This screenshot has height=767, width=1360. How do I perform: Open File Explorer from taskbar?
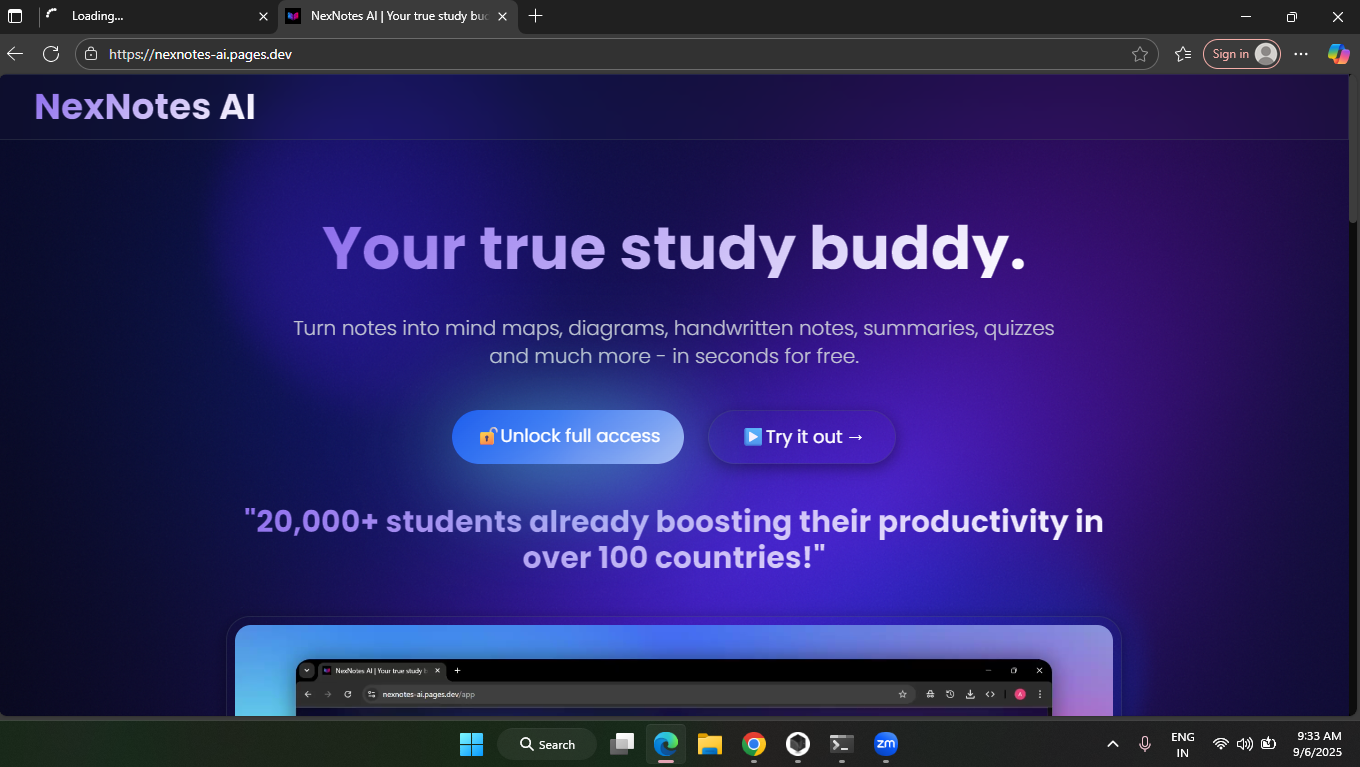(x=710, y=744)
